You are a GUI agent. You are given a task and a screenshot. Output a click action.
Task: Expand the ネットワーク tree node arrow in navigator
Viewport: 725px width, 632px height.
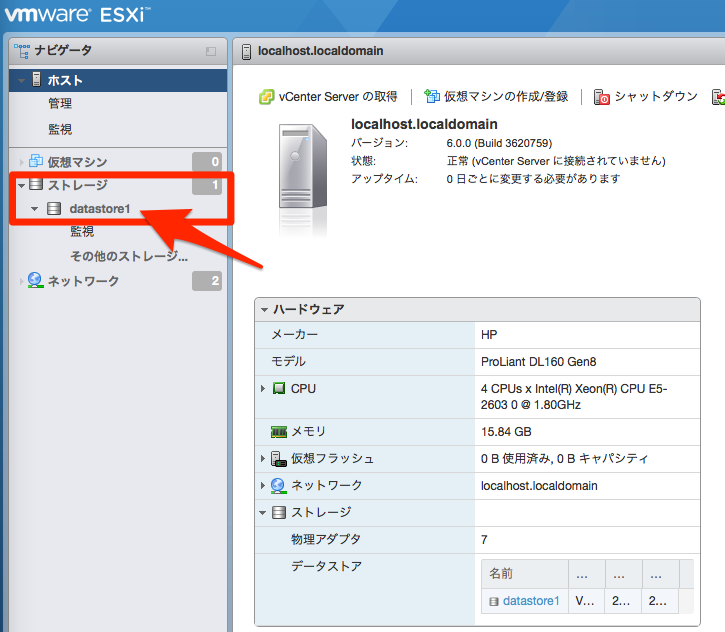point(21,281)
